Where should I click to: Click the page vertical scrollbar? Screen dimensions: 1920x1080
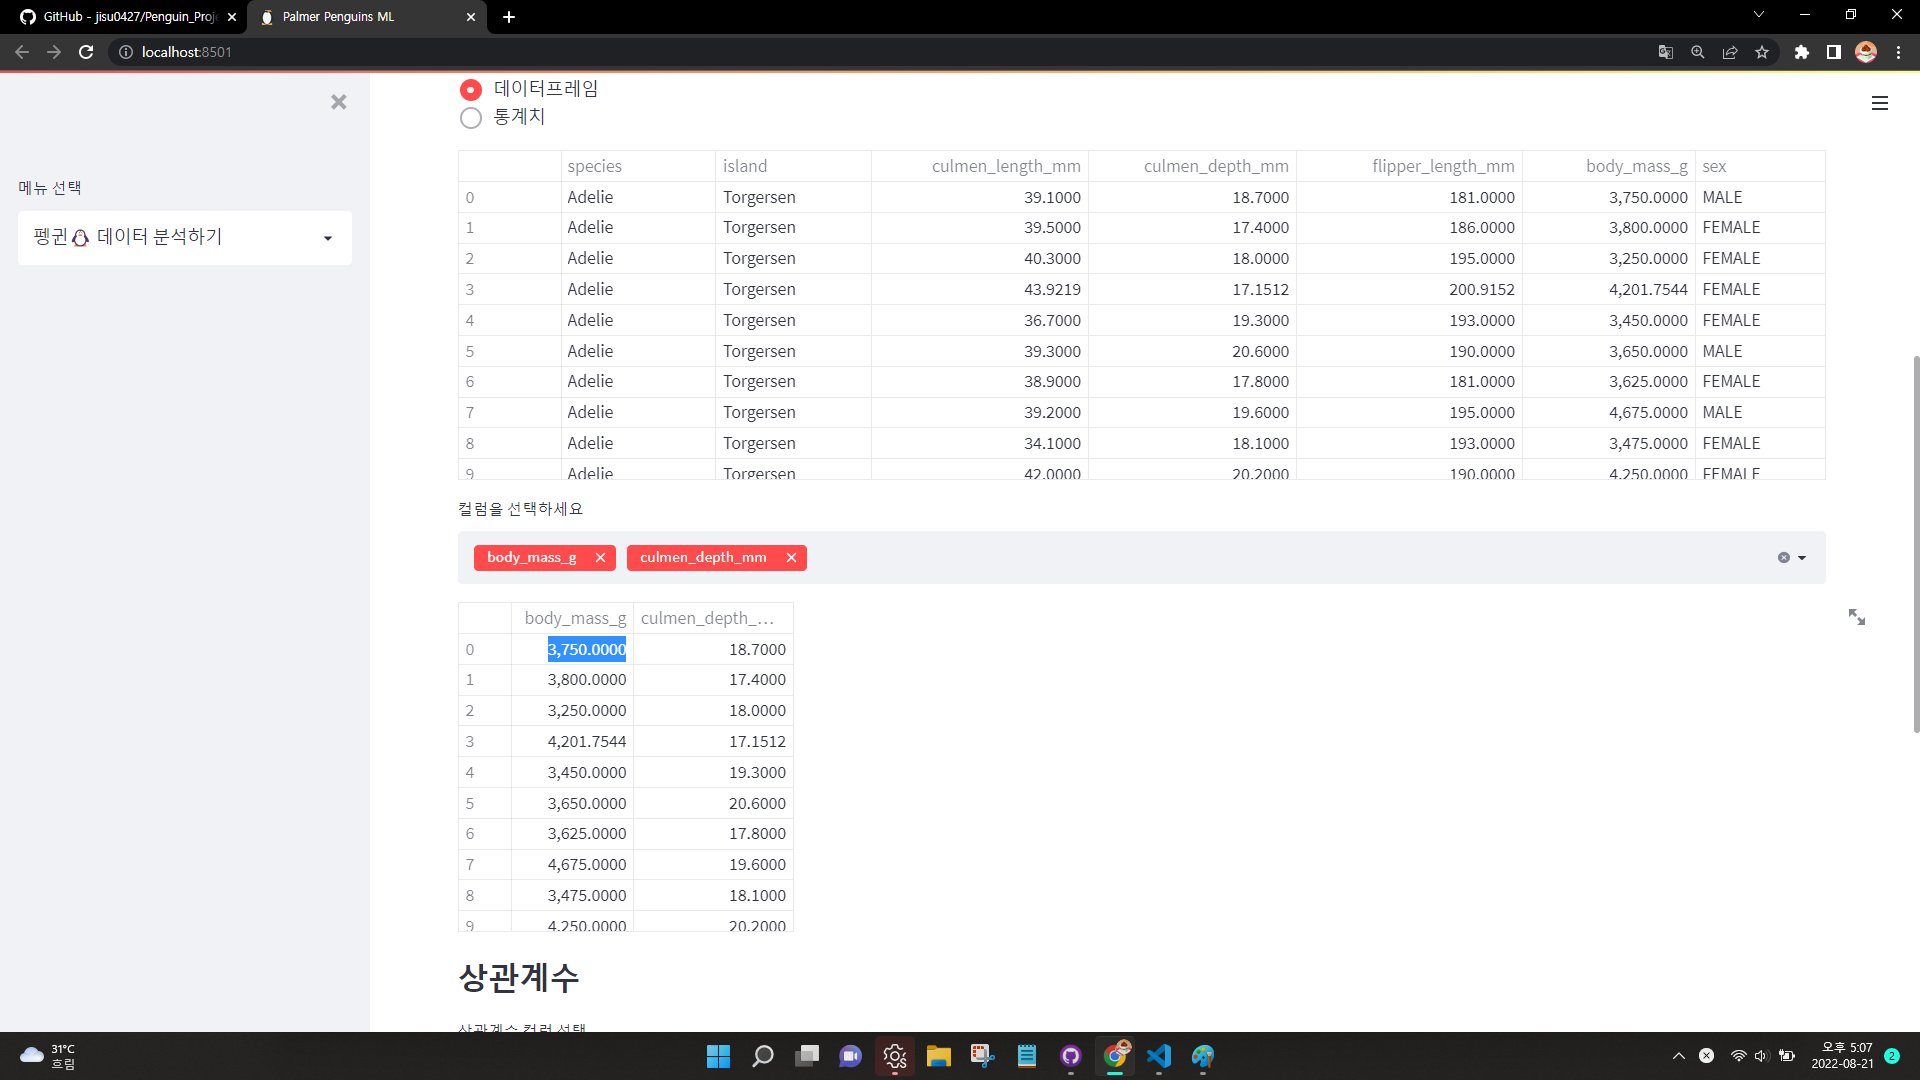tap(1916, 545)
